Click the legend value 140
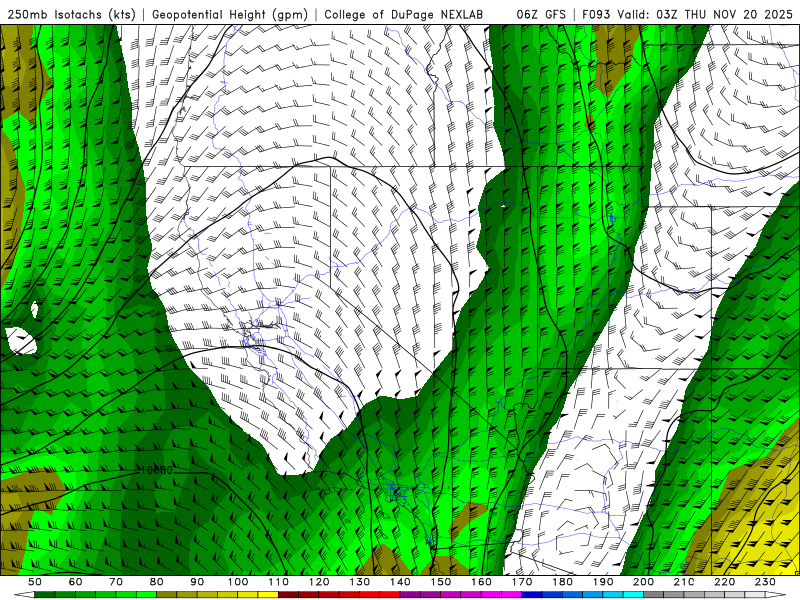 click(400, 582)
